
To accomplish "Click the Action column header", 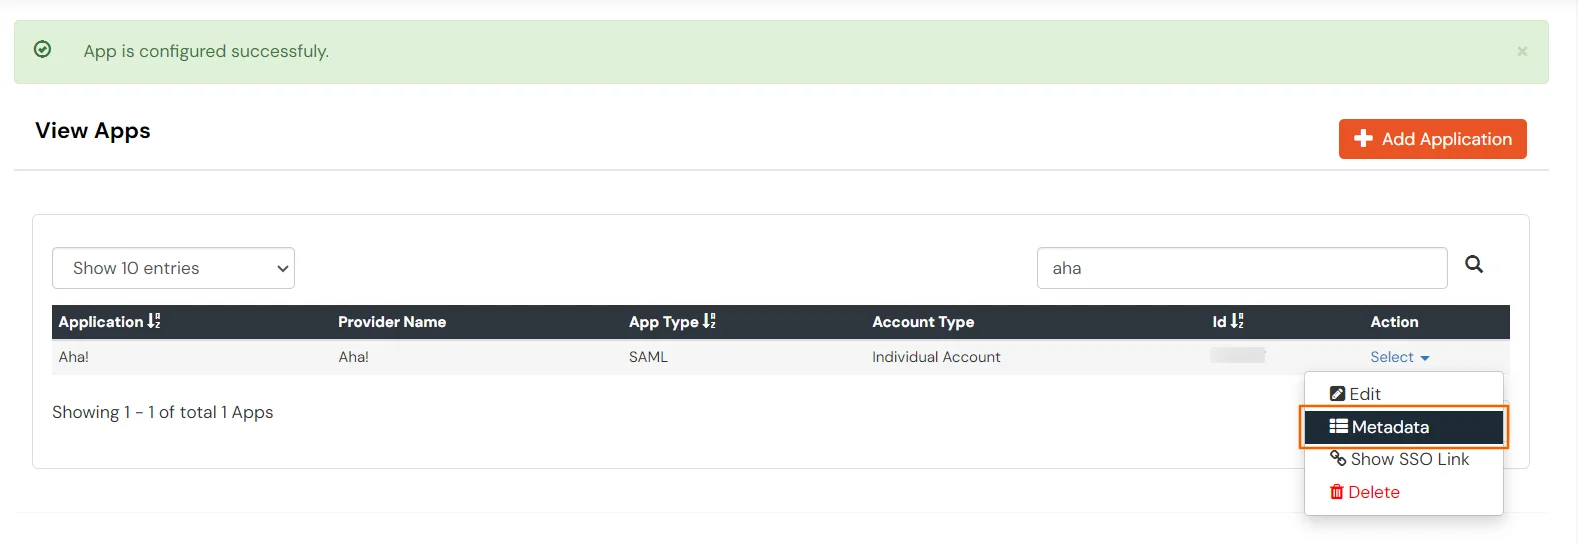I will (1394, 322).
